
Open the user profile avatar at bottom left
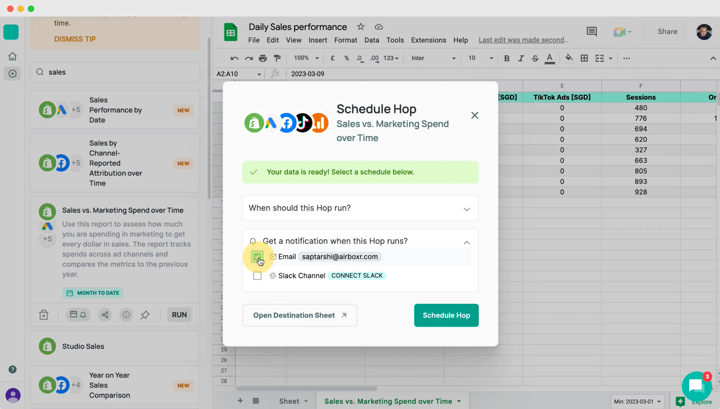coord(13,395)
